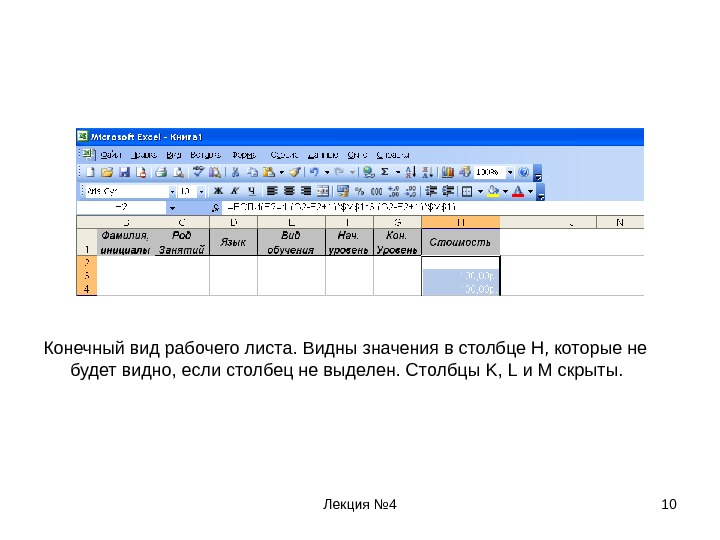Click the Borders button

[x=467, y=191]
